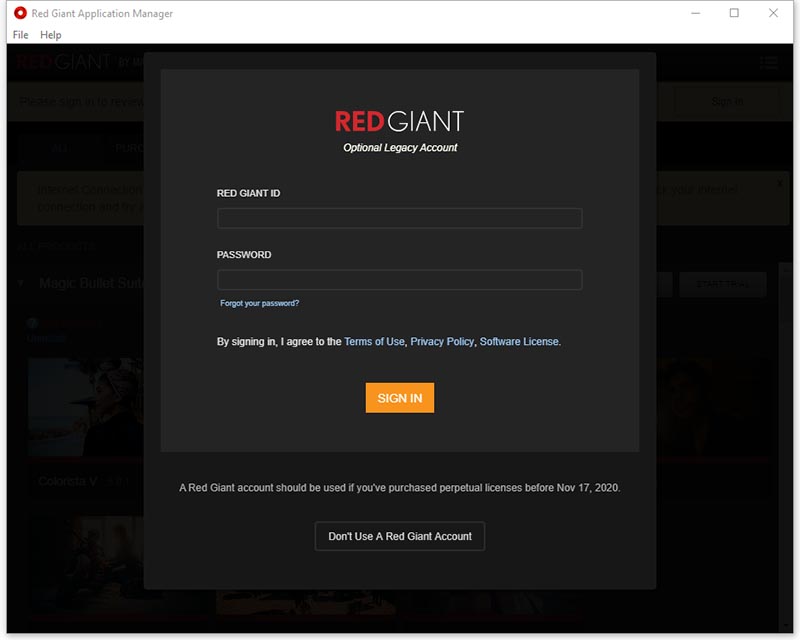
Task: Click the Red Giant ID input field
Action: click(399, 218)
